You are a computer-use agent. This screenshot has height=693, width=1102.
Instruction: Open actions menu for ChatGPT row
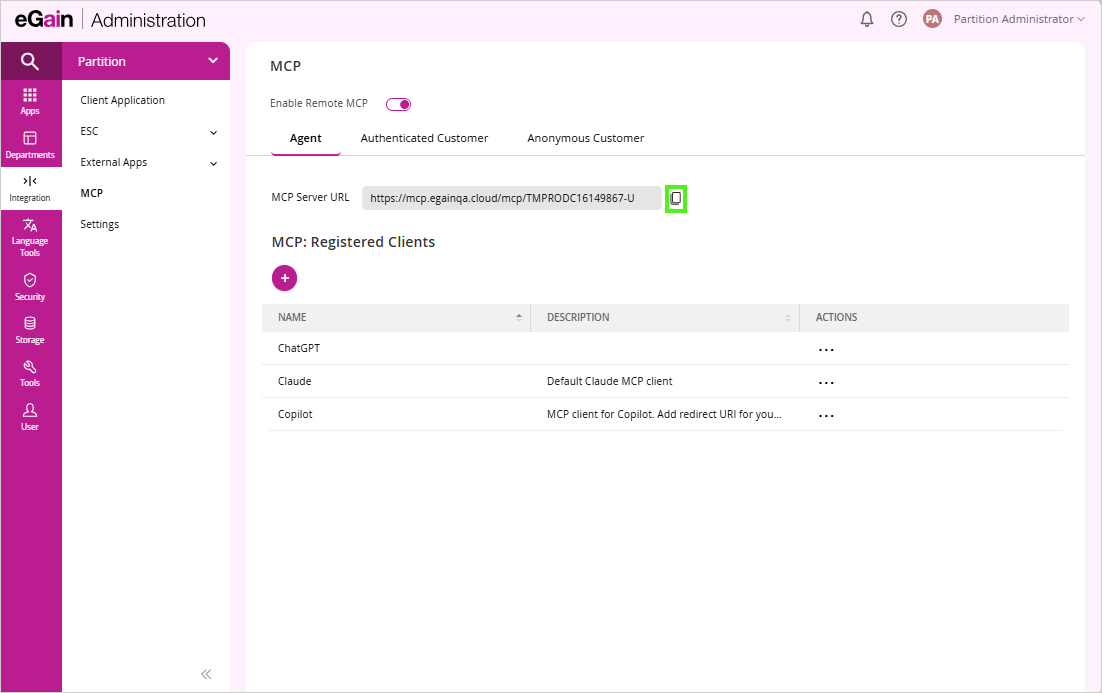(x=826, y=349)
